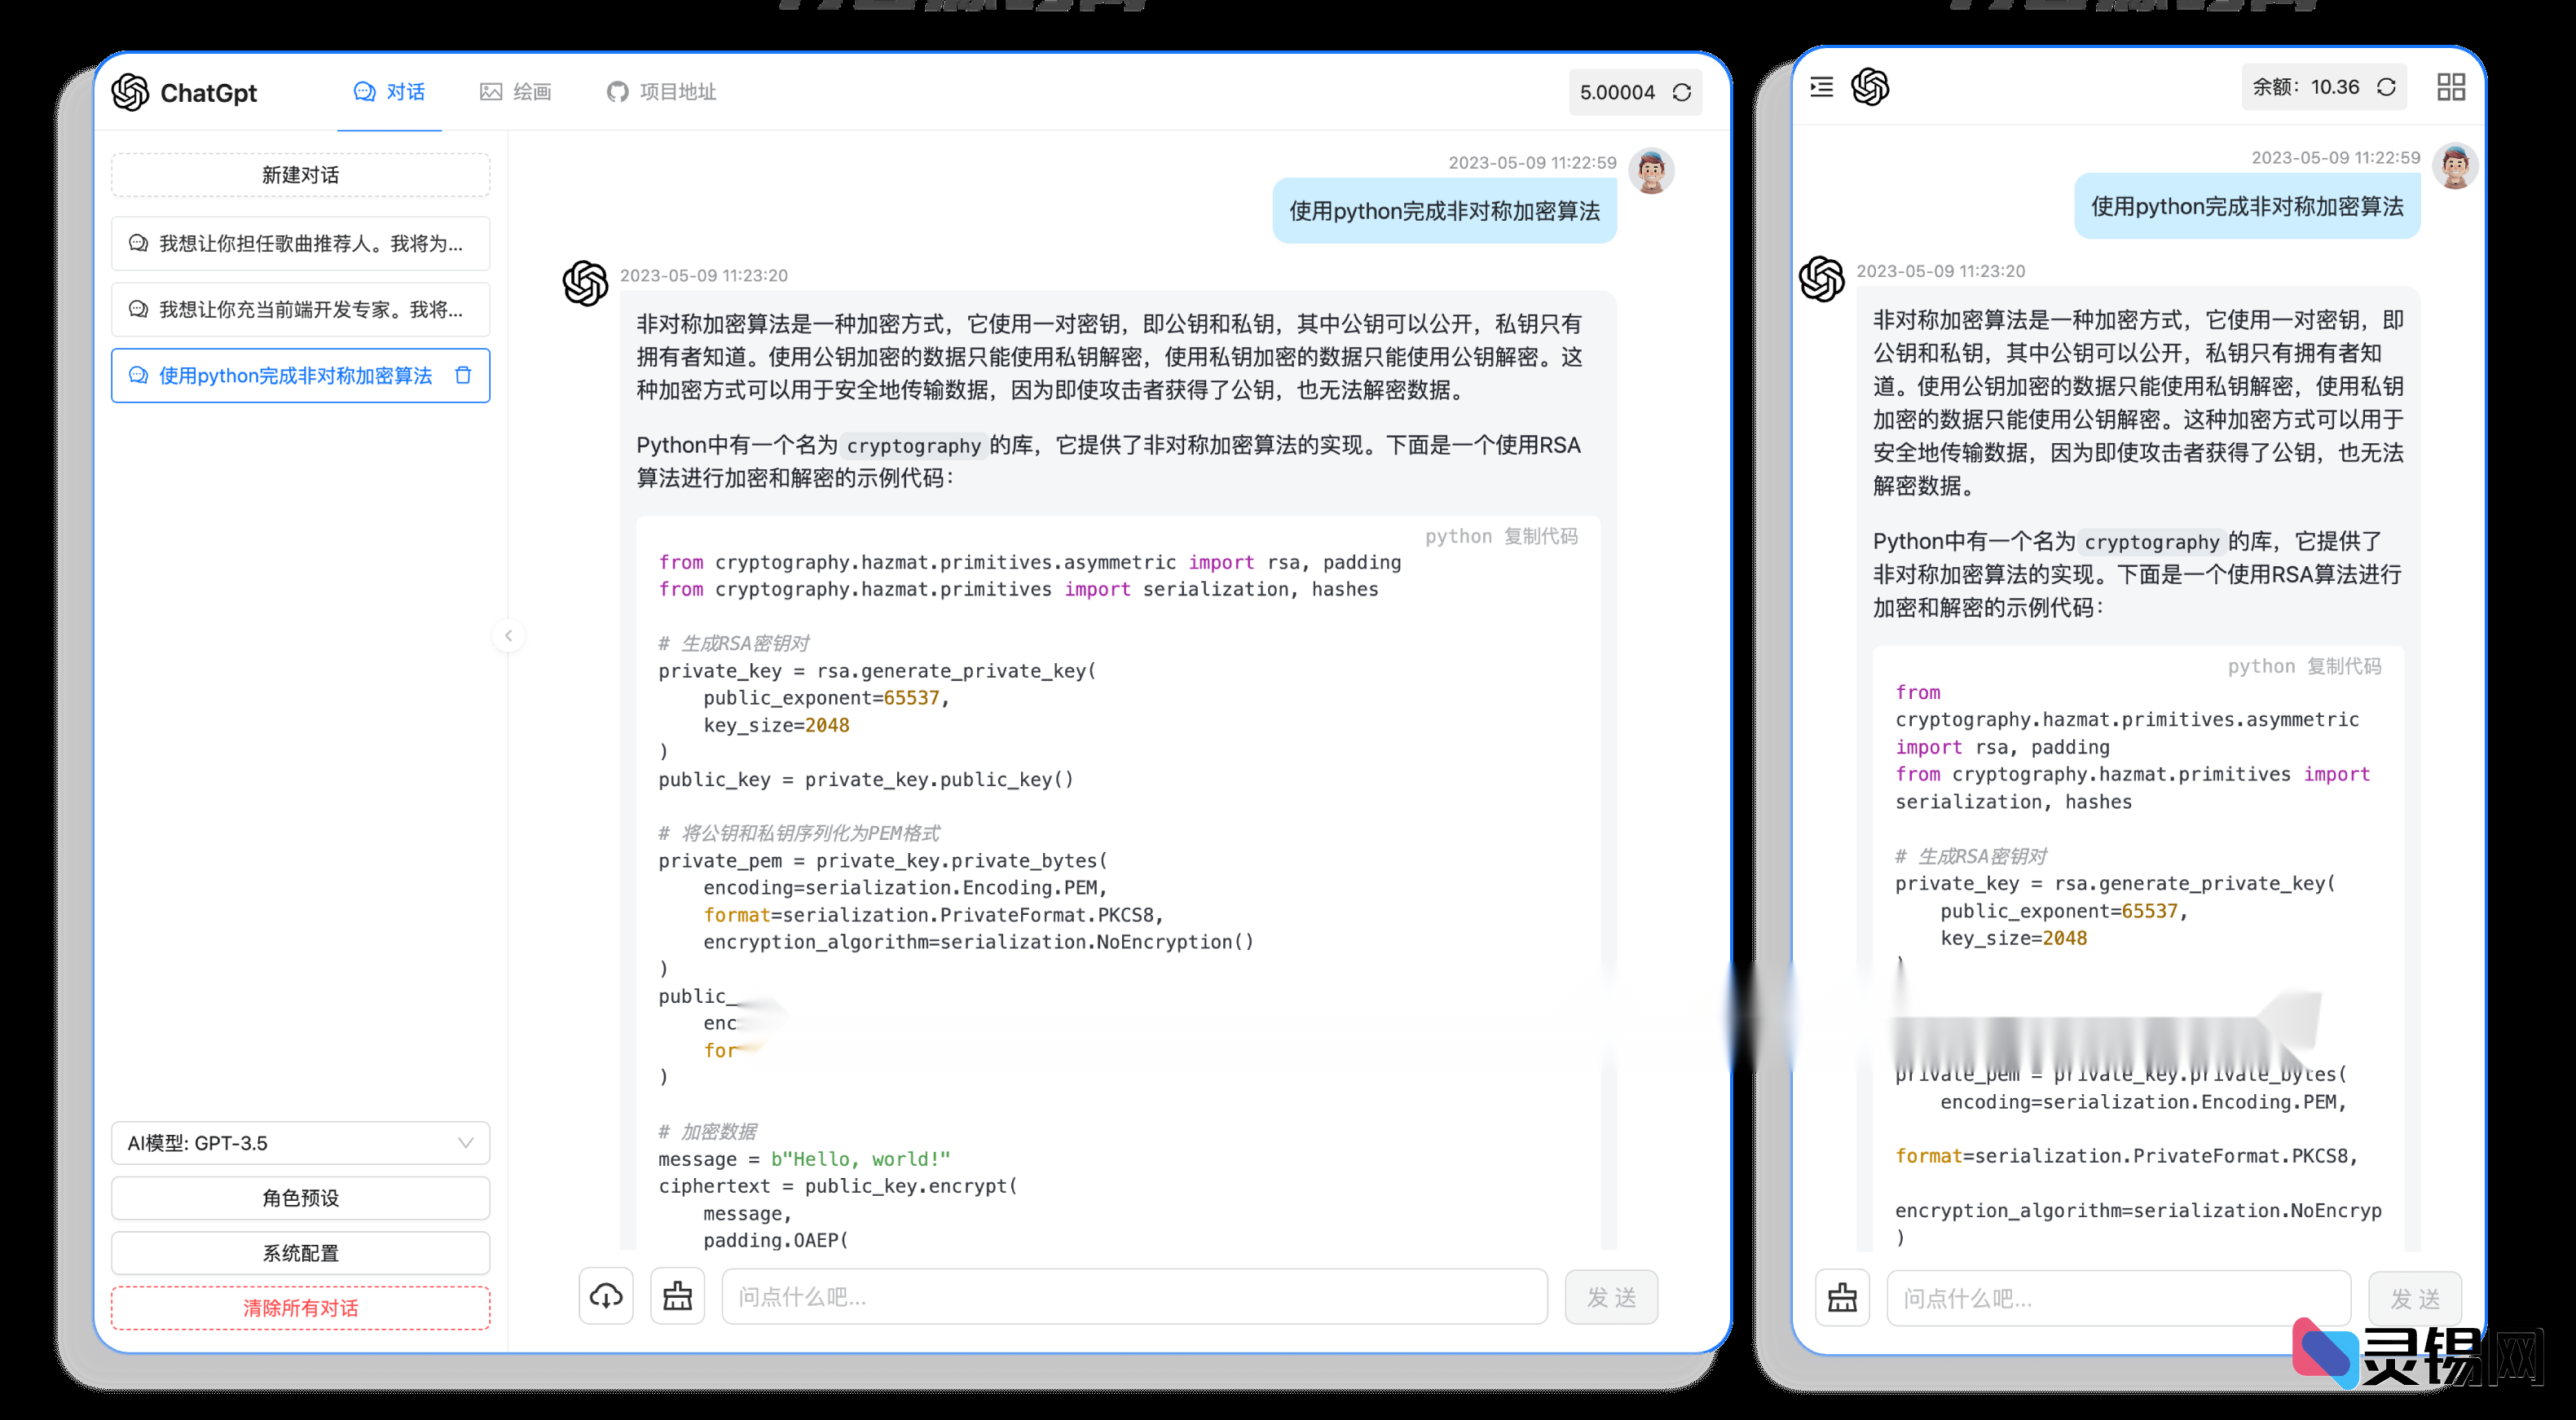Click 清除所有对话 to clear all conversations
This screenshot has height=1420, width=2576.
tap(300, 1308)
